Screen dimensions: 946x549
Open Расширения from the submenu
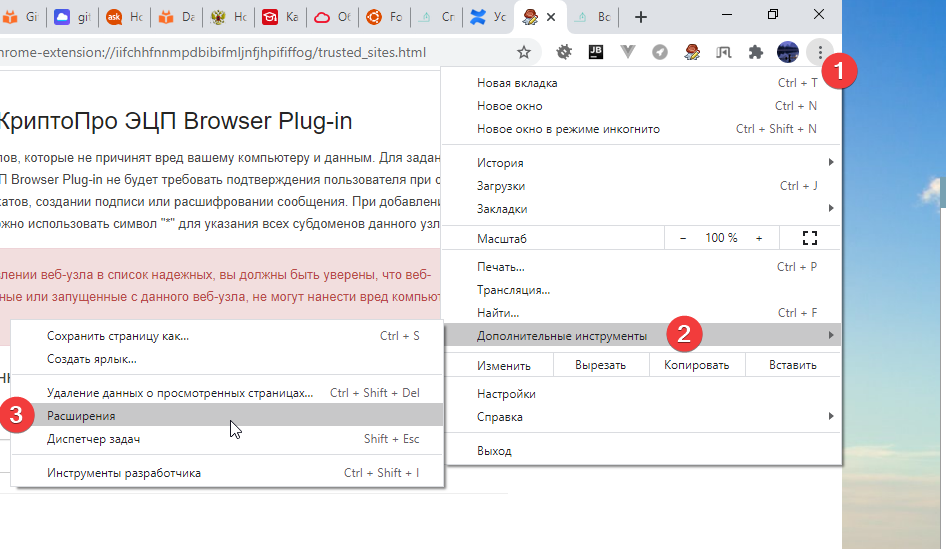click(227, 416)
